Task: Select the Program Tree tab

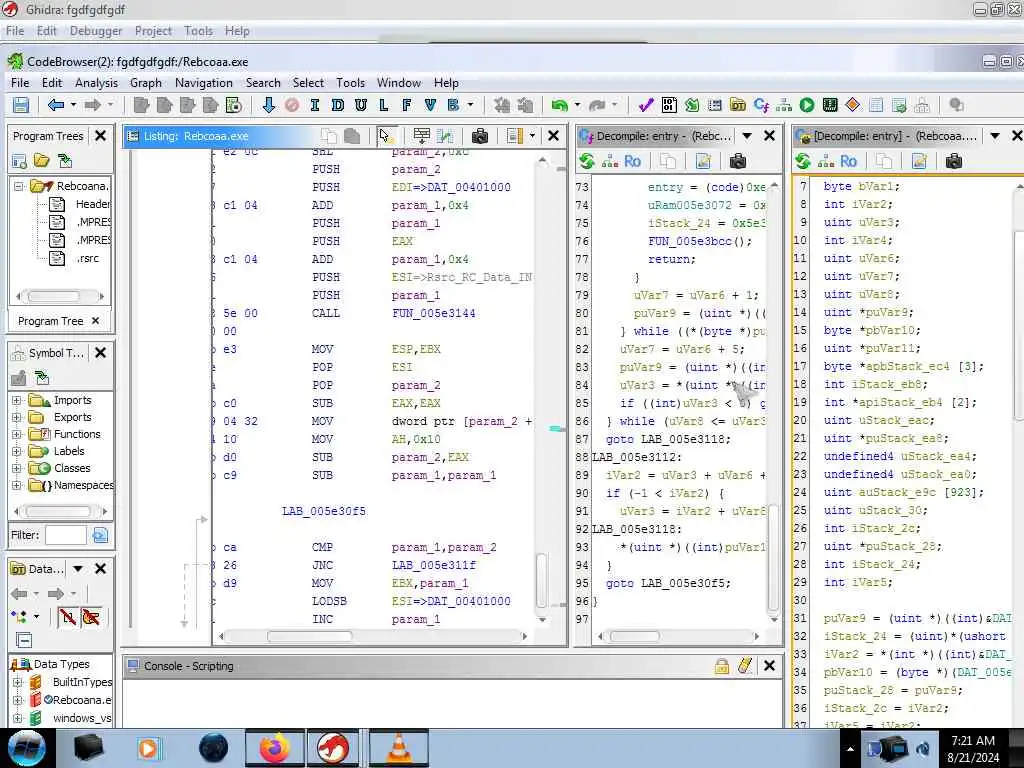Action: point(51,321)
